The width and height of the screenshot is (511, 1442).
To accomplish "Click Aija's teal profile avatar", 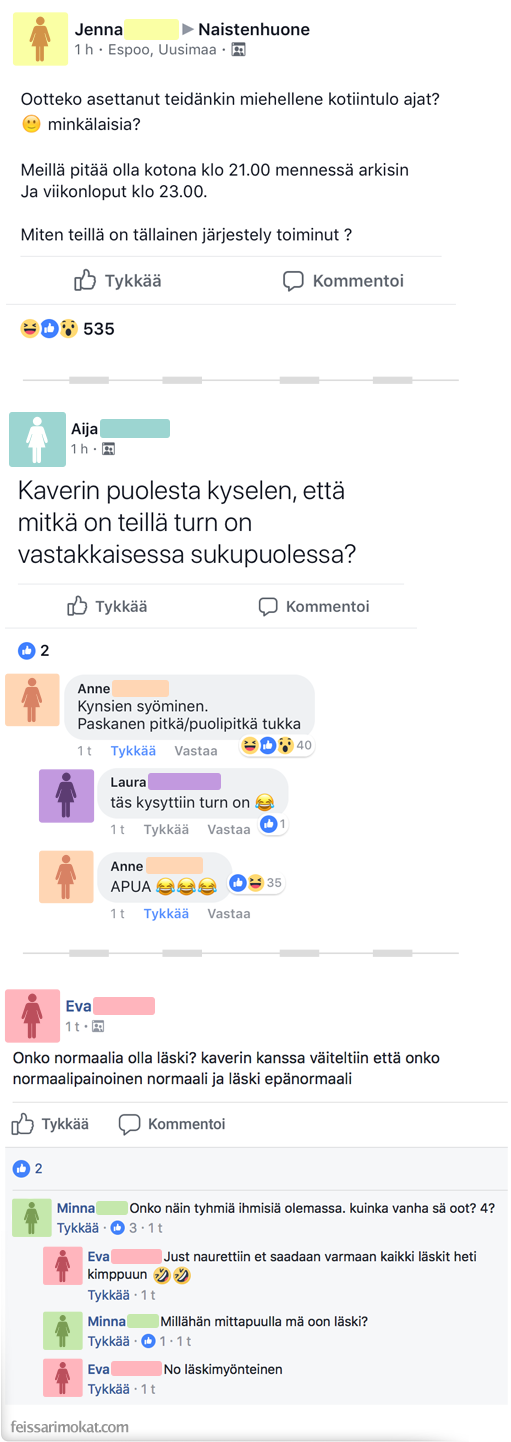I will click(37, 438).
